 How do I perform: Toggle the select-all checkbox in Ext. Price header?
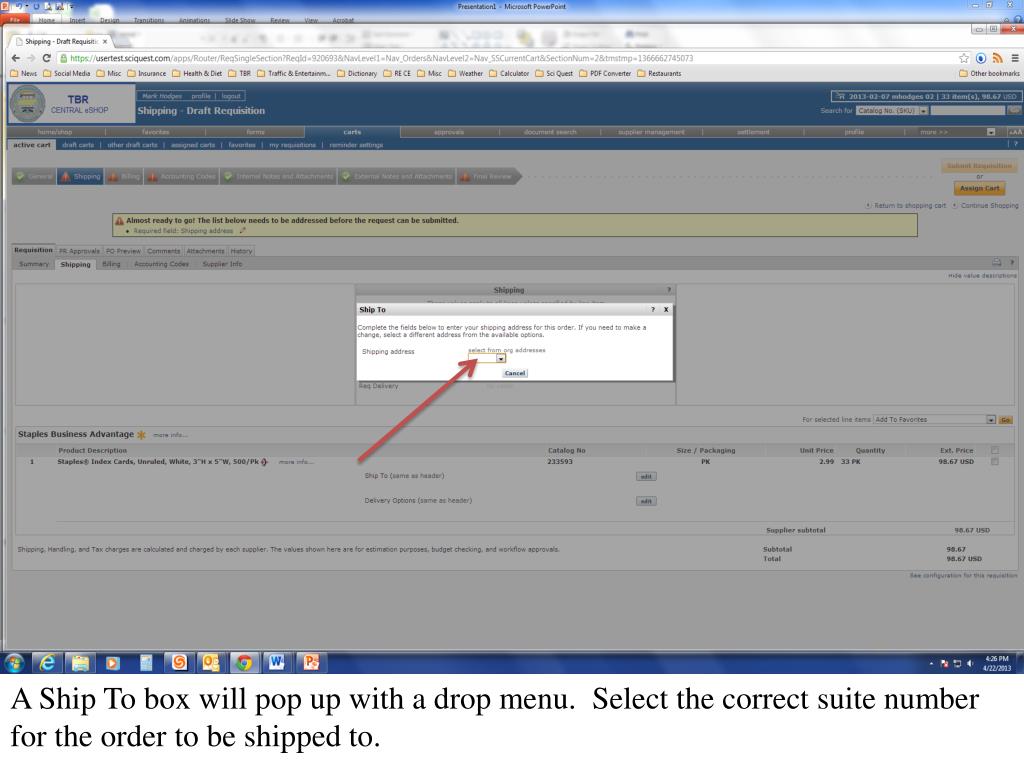point(993,450)
